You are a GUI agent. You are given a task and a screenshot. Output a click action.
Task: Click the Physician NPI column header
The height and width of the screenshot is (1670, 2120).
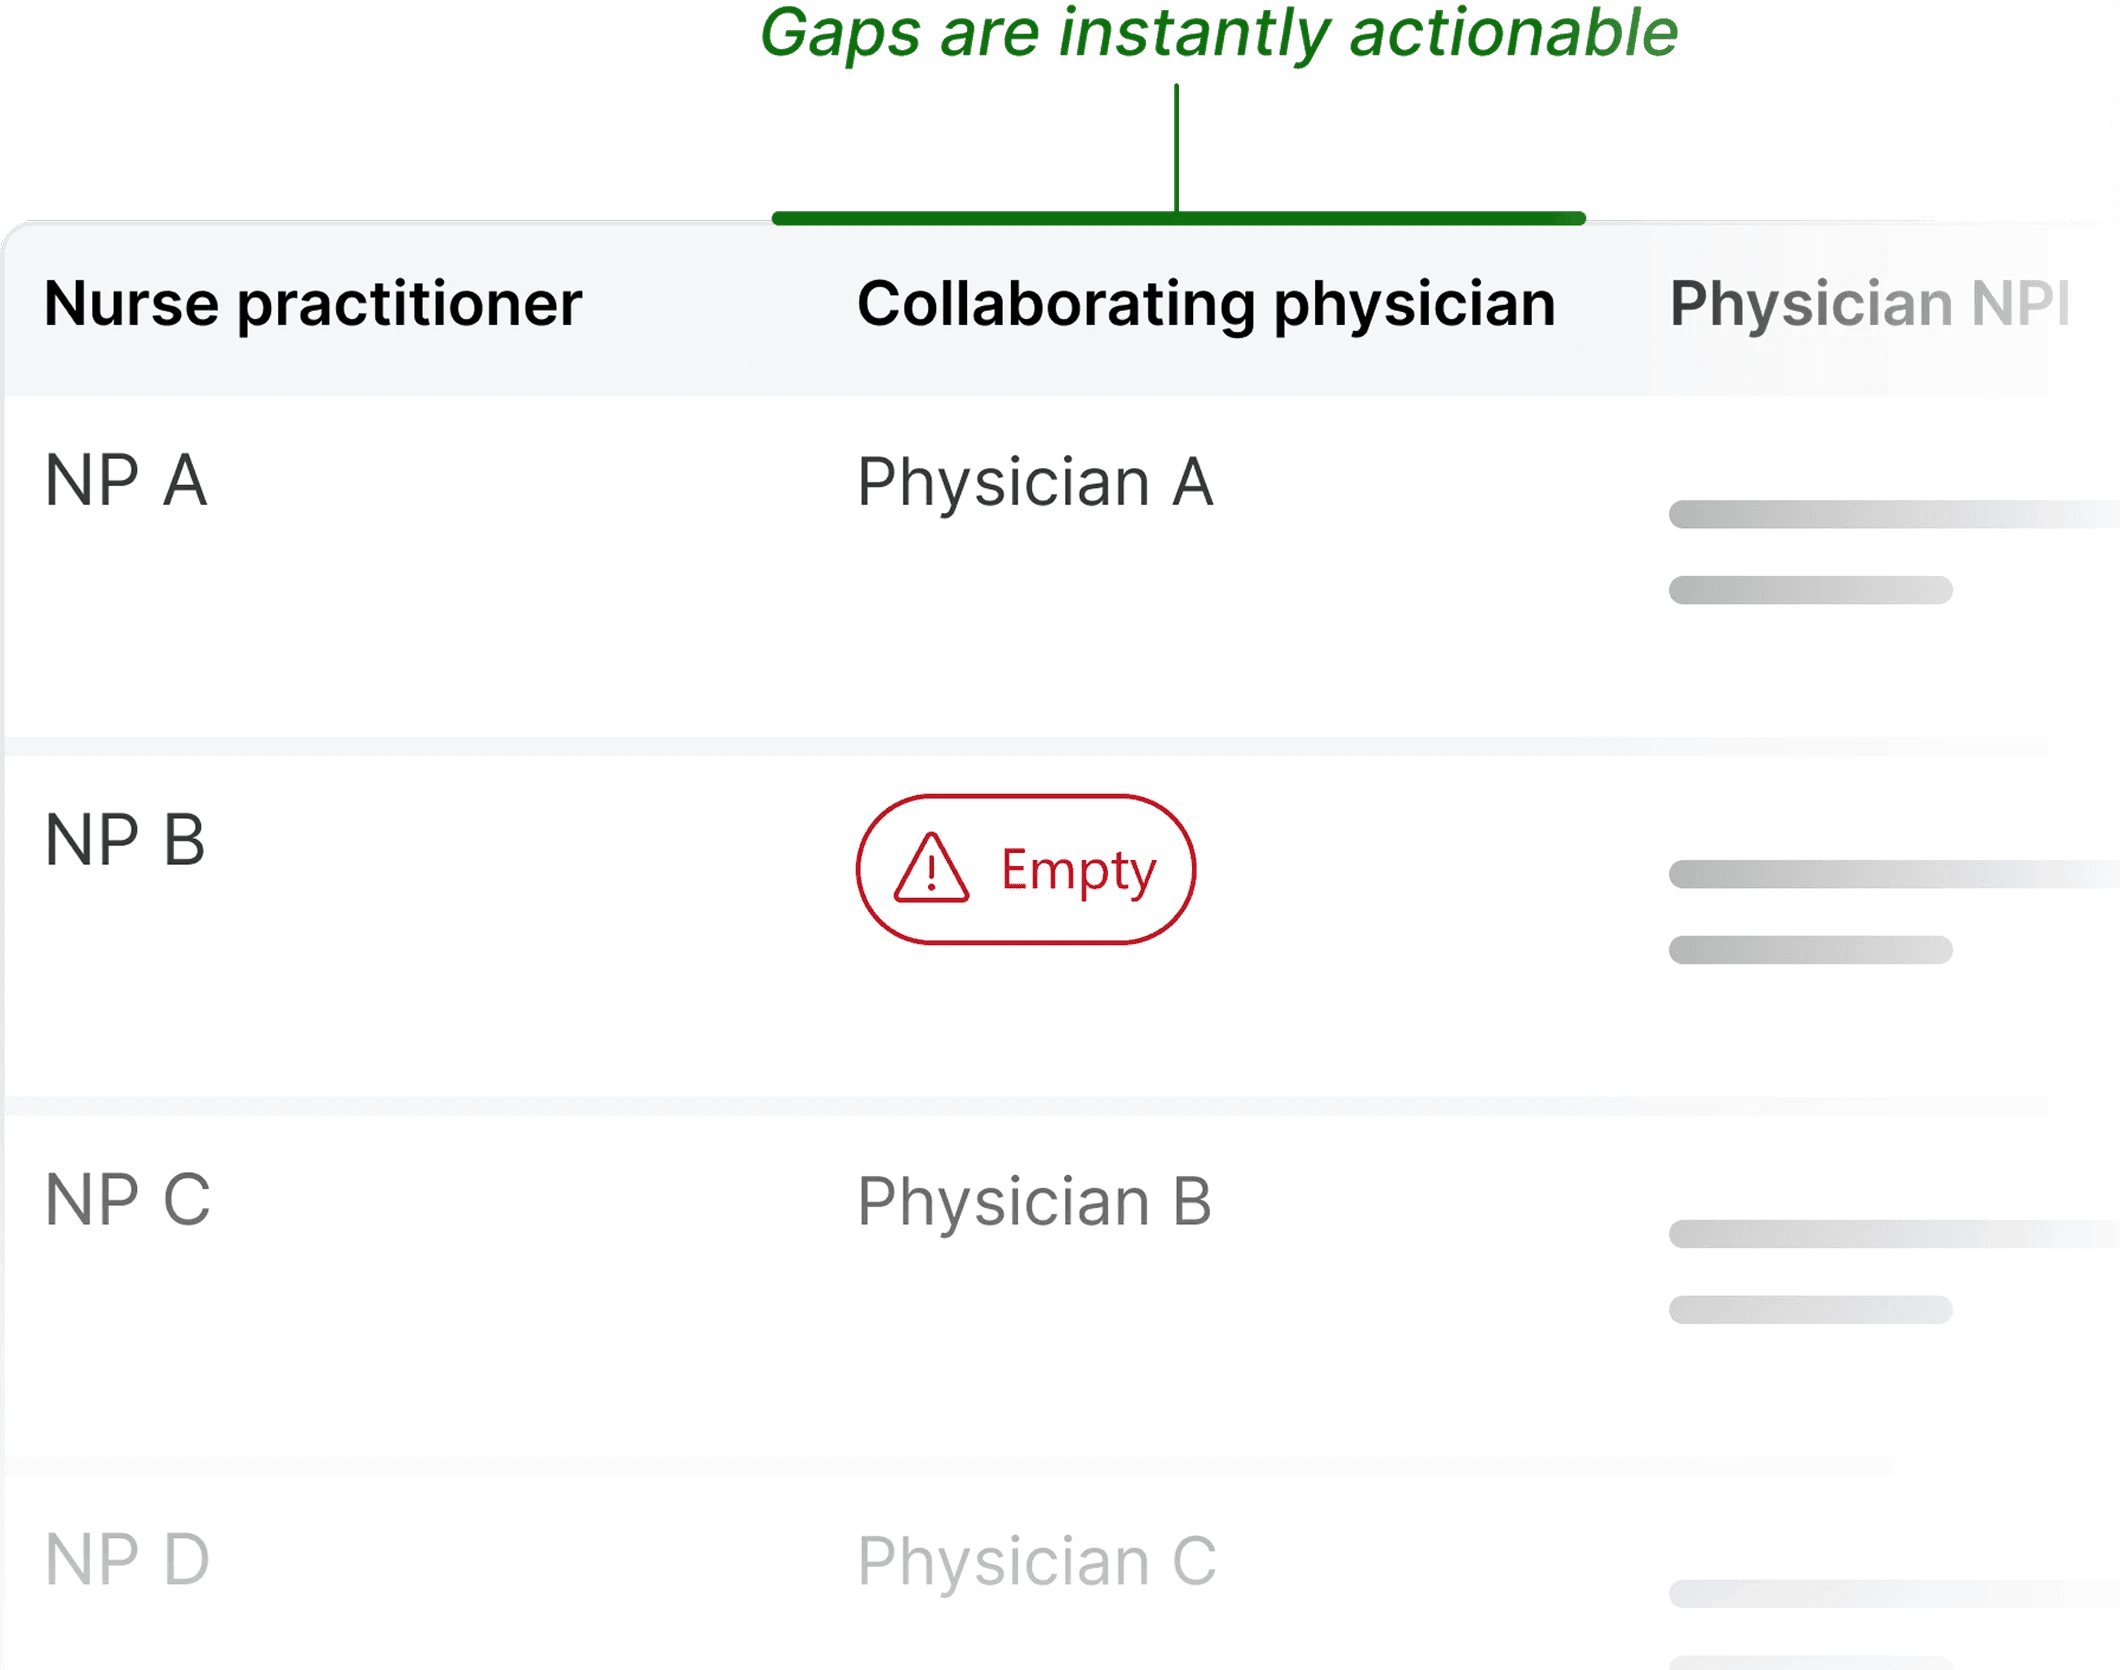[x=1869, y=303]
